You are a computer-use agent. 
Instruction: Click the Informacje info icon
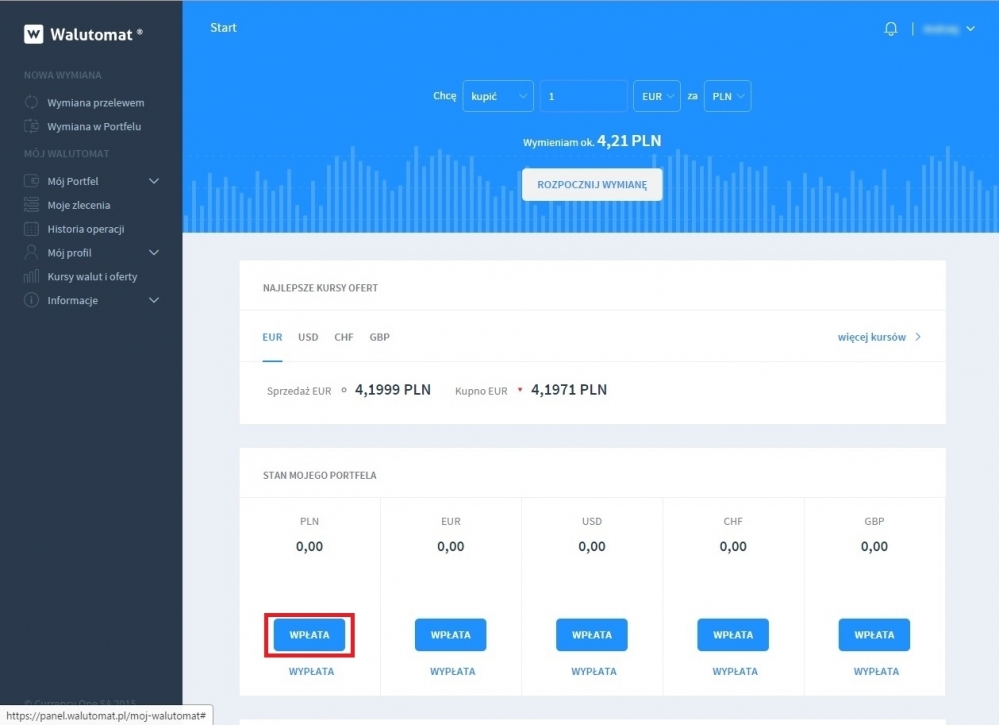[x=31, y=300]
